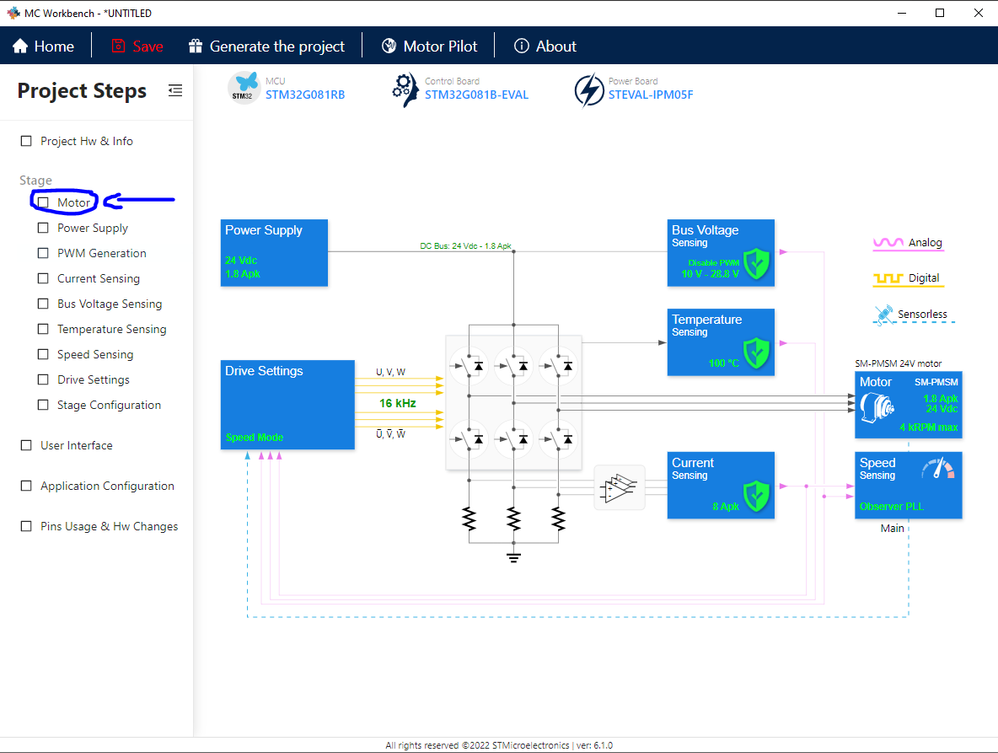Click the "DC Bus: 24 Vdc - 1.8 Apk" label
This screenshot has width=998, height=753.
(466, 246)
